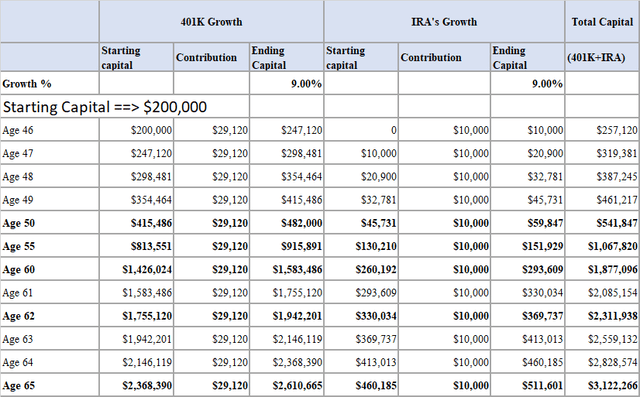Click Age 47 IRA ending capital $20,900
This screenshot has height=397, width=640.
(x=527, y=153)
